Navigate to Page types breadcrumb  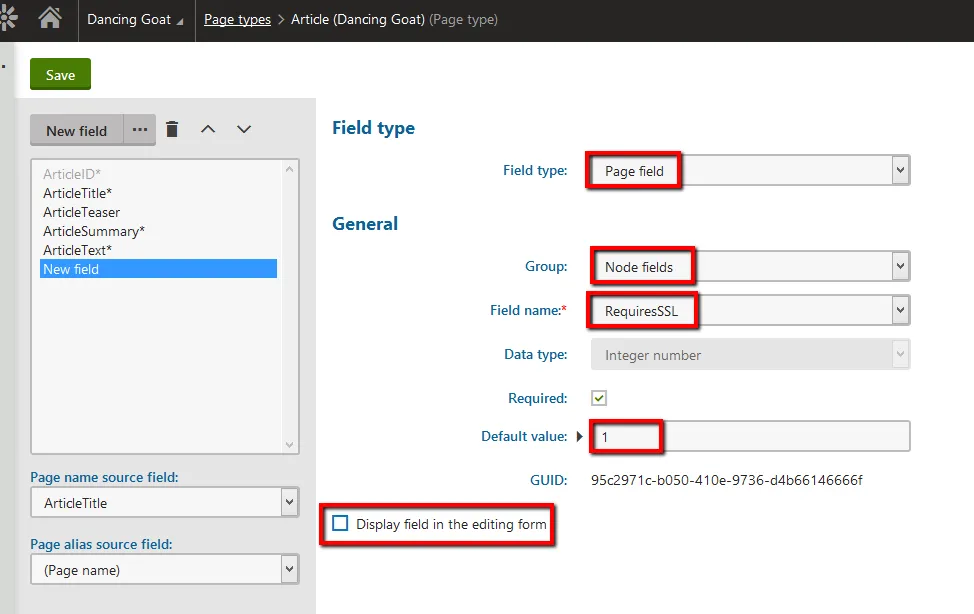tap(237, 20)
